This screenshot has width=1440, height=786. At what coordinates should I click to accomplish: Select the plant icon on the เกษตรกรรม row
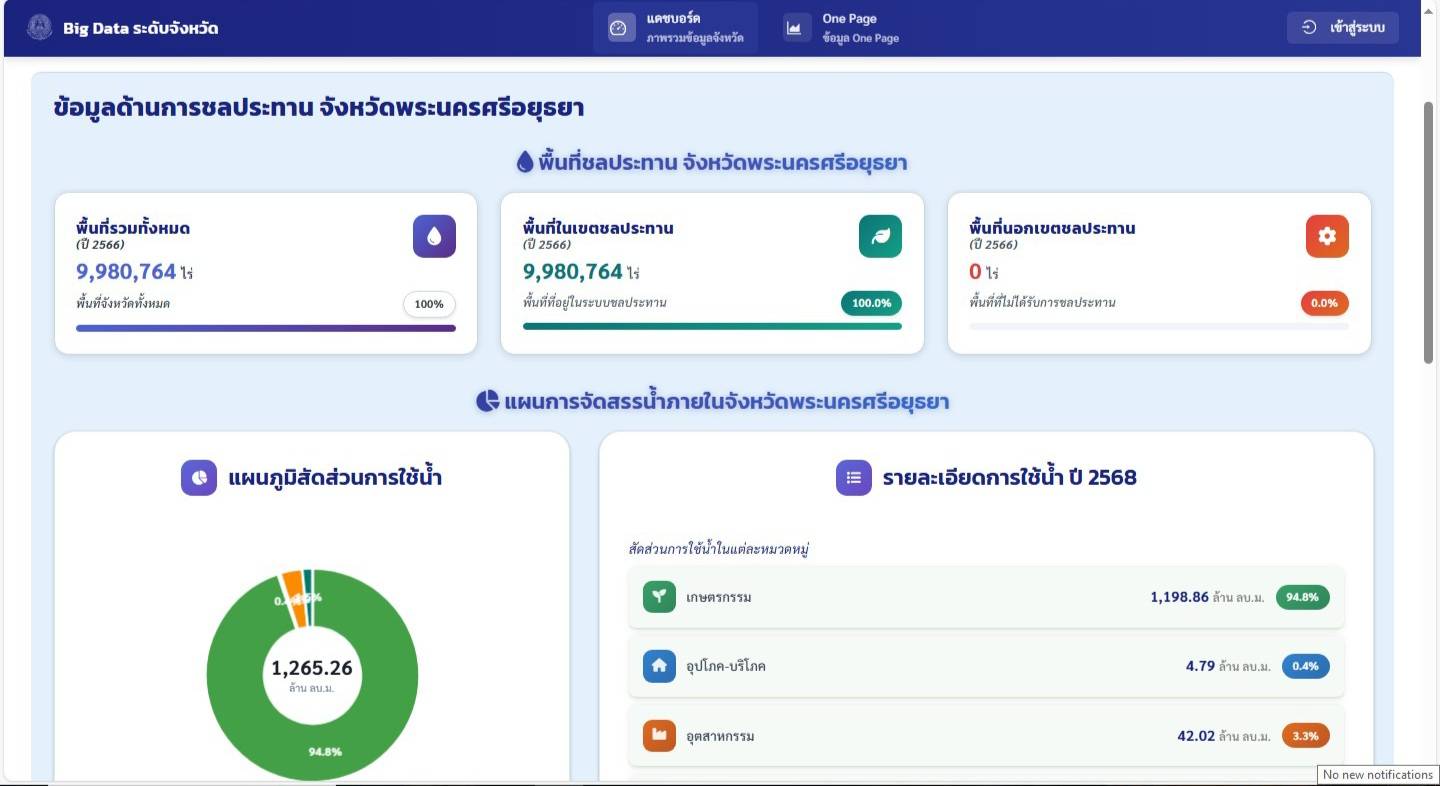point(659,597)
